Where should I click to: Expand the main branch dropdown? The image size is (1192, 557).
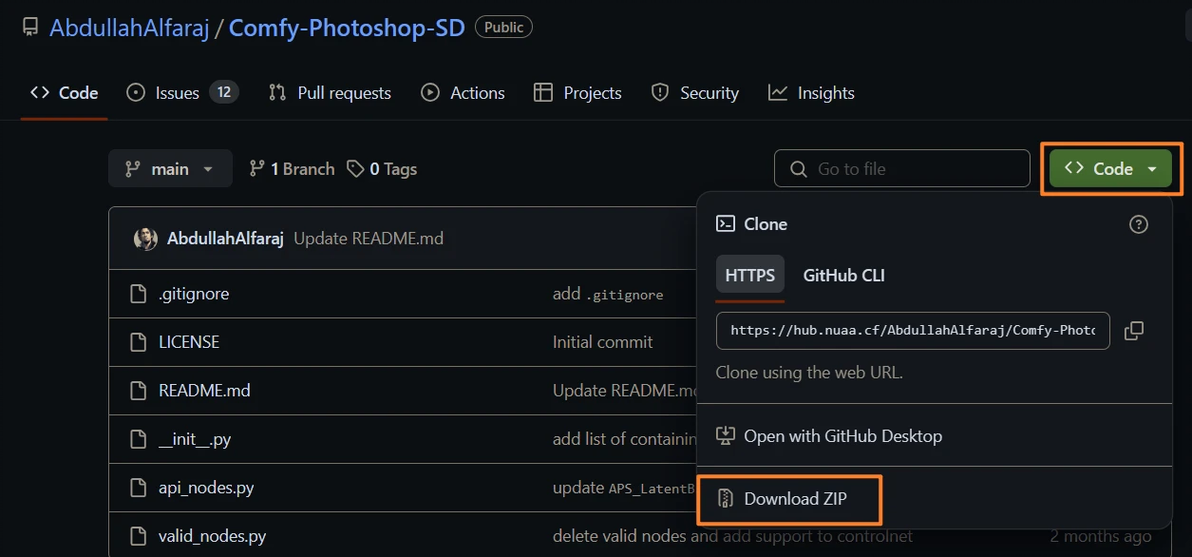(x=170, y=169)
